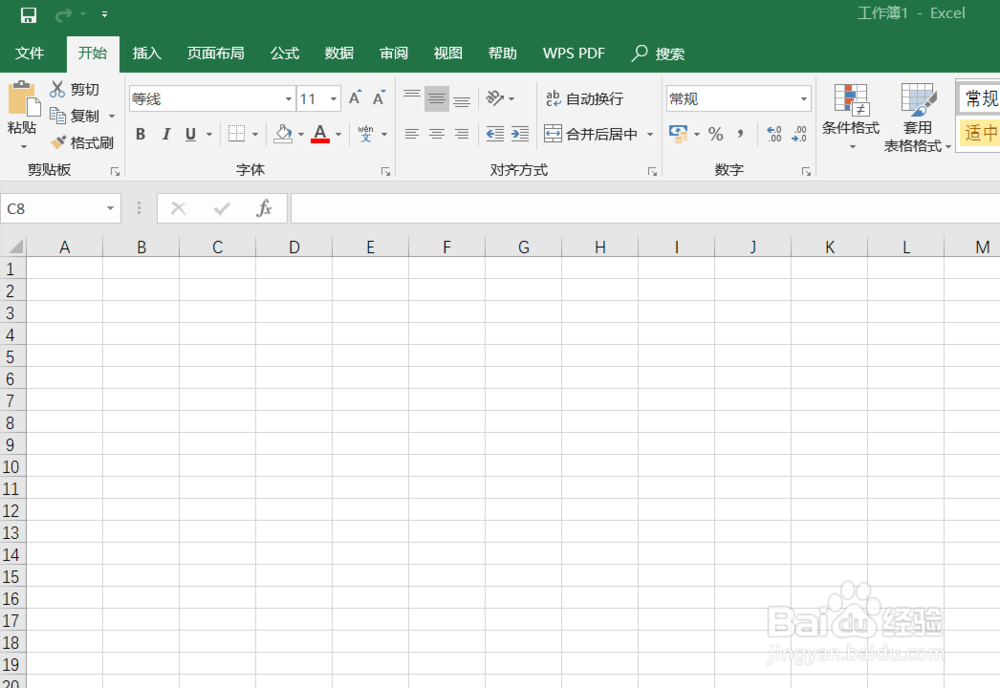The height and width of the screenshot is (688, 1000).
Task: Toggle center alignment in 对齐方式 group
Action: [x=436, y=133]
